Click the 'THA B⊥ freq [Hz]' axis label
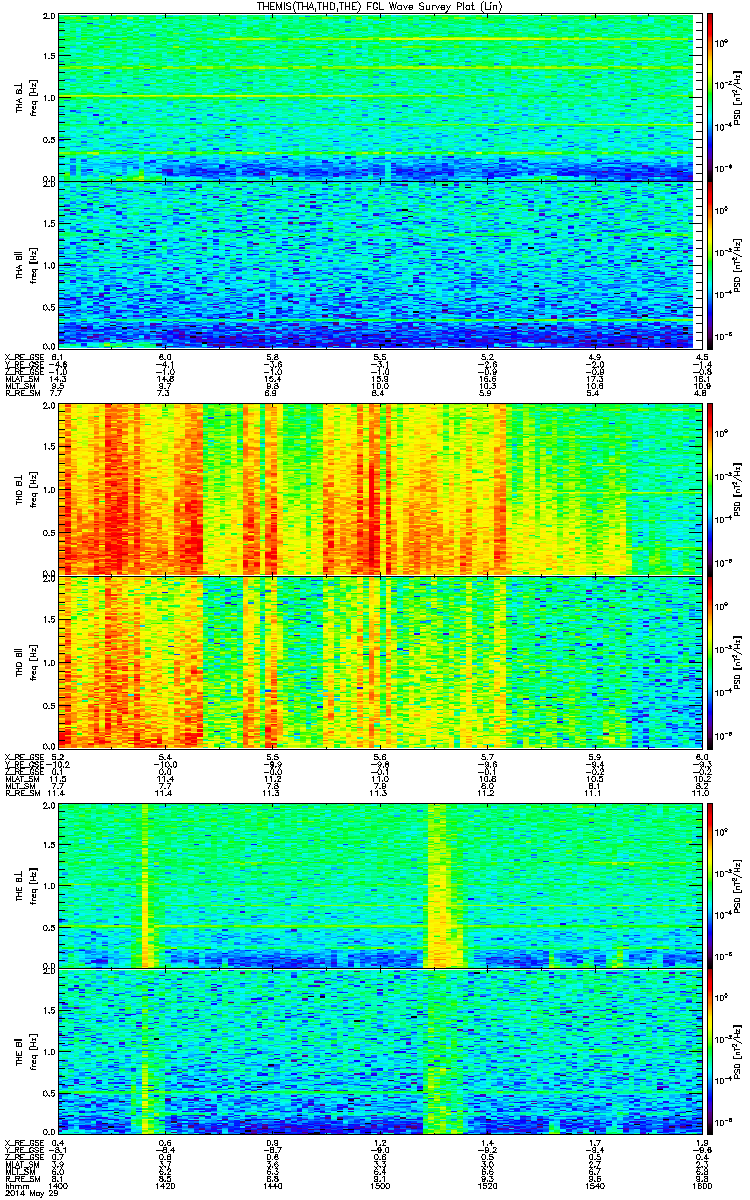This screenshot has width=750, height=1200. click(24, 98)
